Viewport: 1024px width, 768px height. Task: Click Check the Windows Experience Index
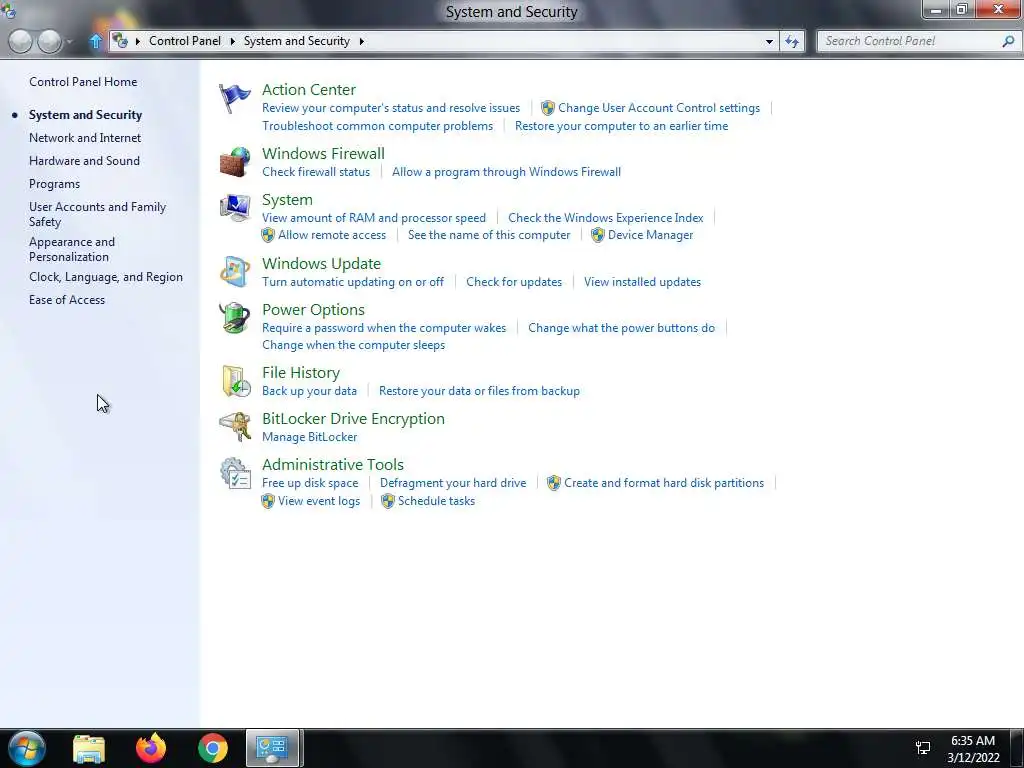point(605,218)
